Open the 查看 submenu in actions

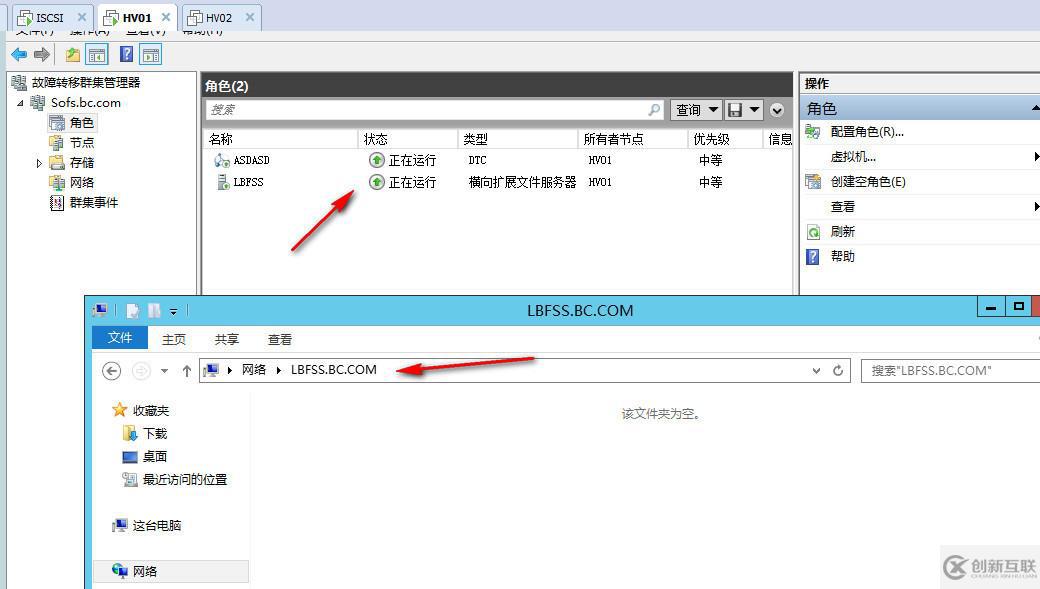click(x=843, y=207)
